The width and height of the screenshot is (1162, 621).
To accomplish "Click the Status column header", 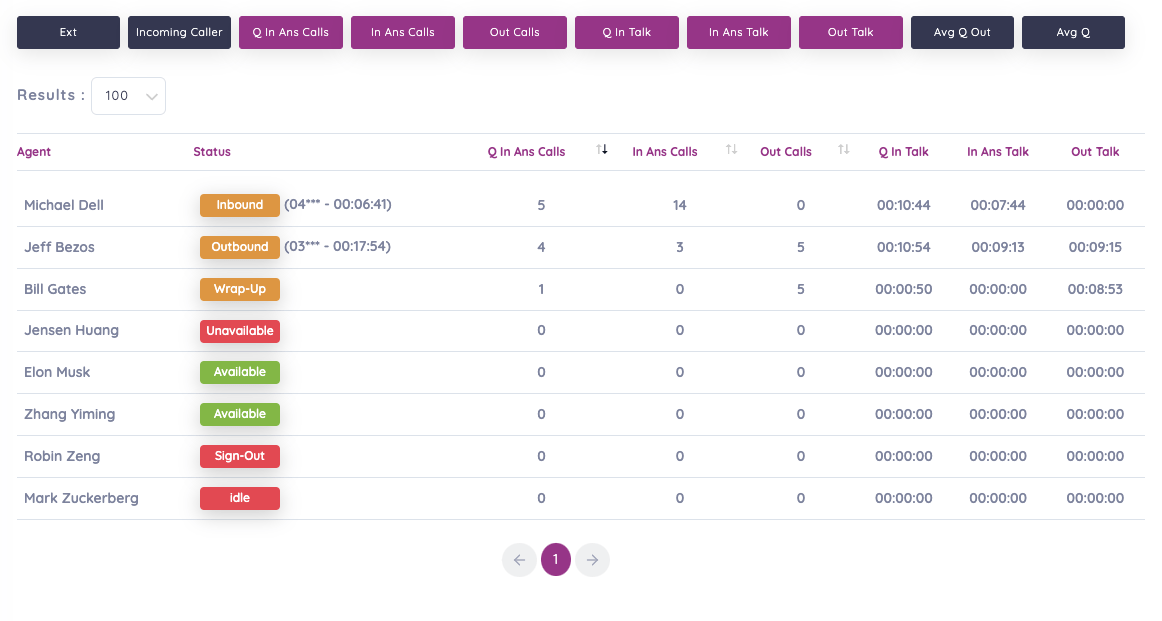I will click(212, 152).
